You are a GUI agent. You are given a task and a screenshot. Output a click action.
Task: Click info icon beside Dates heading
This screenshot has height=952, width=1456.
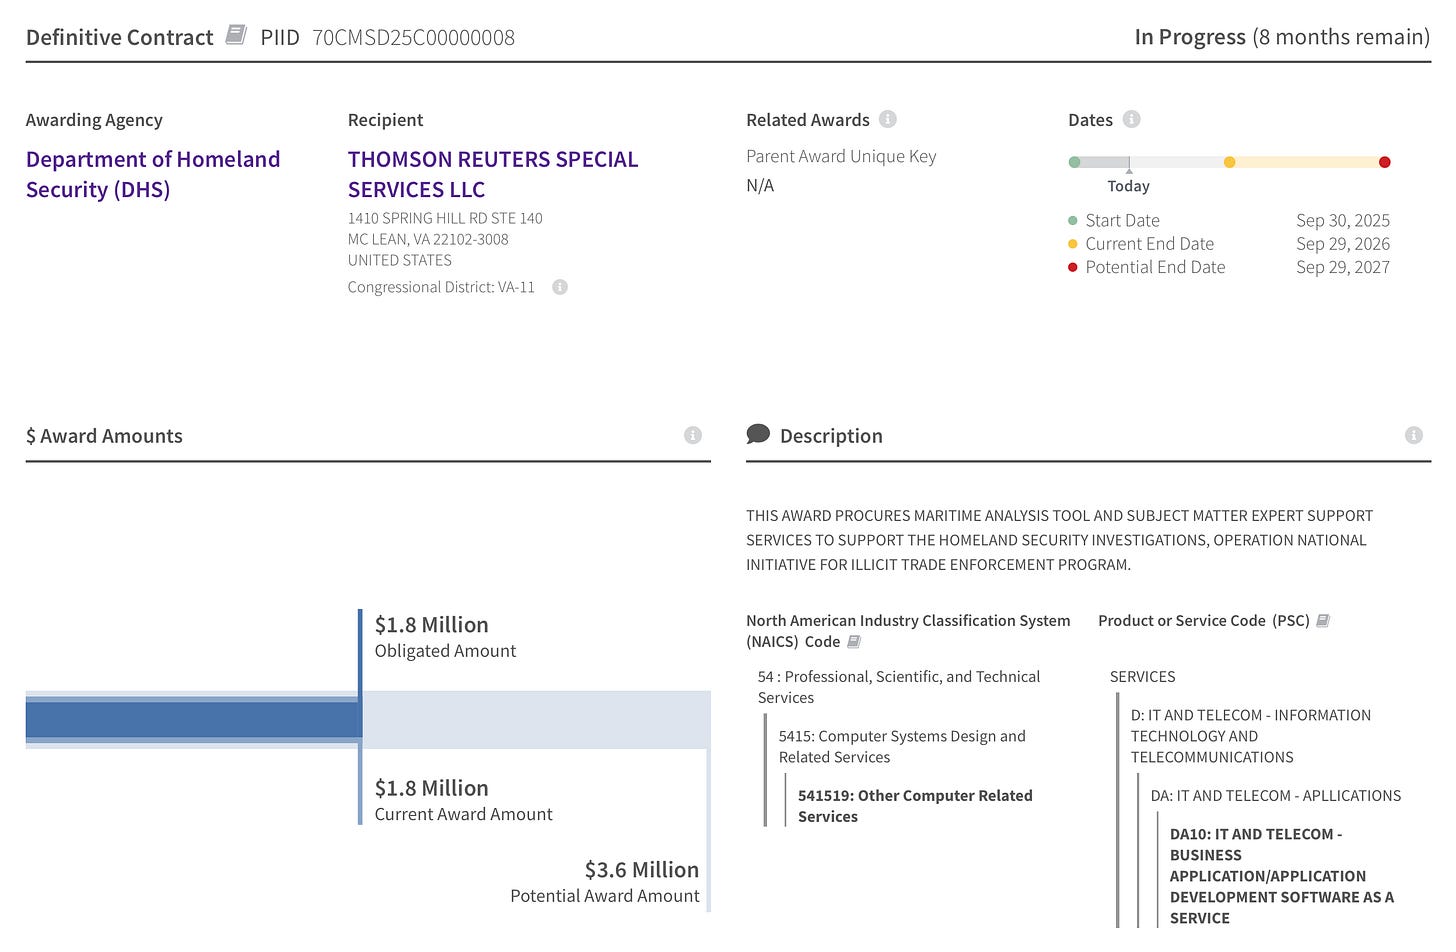tap(1131, 119)
